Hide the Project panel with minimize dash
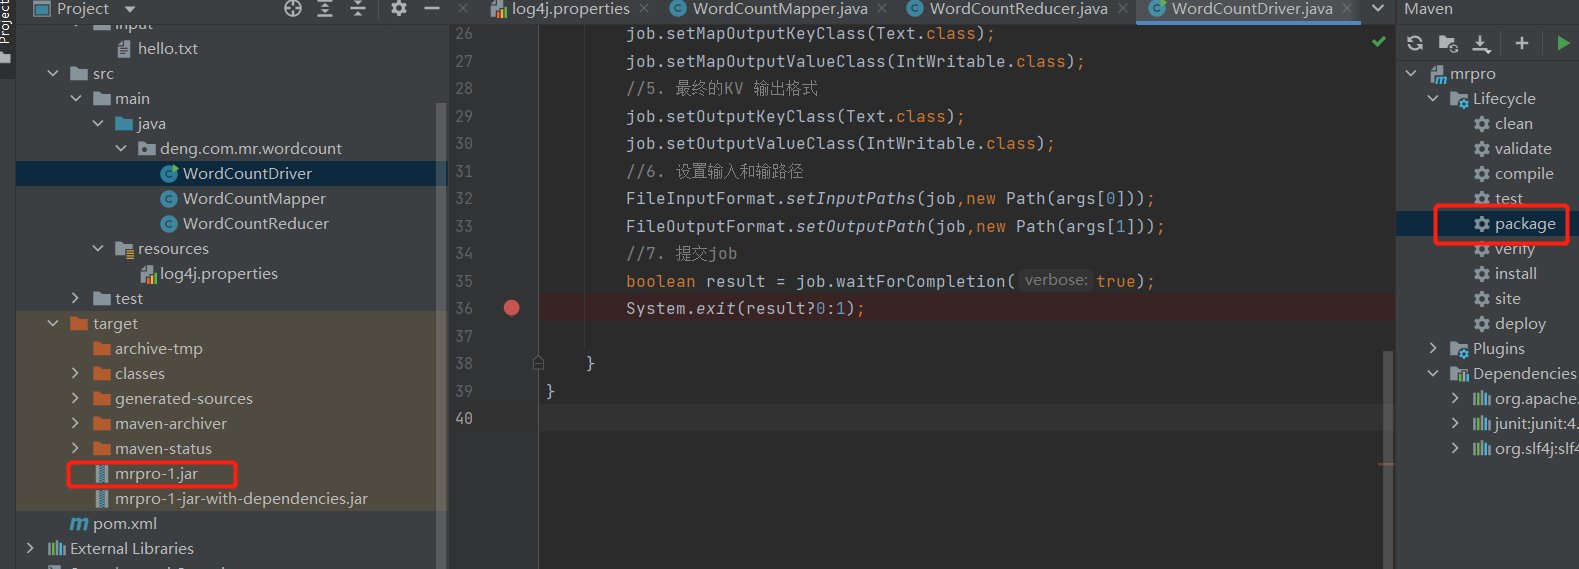This screenshot has width=1579, height=569. pos(432,9)
